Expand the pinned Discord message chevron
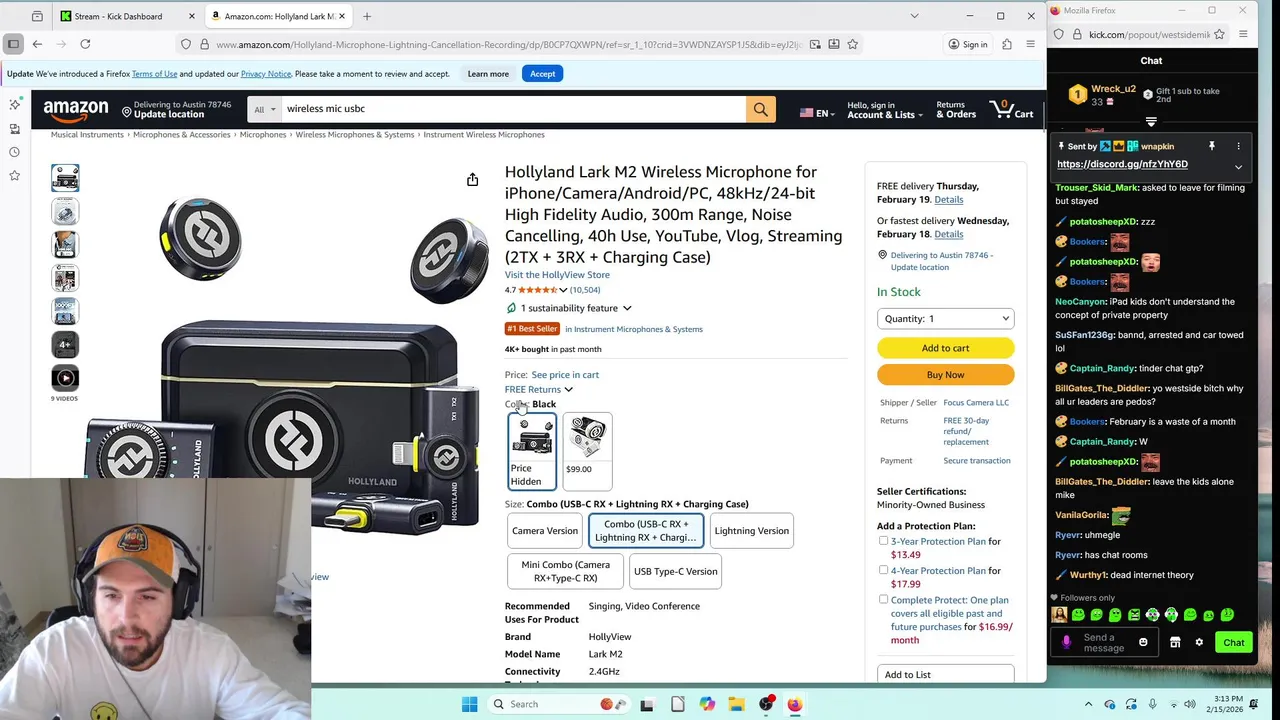Image resolution: width=1280 pixels, height=720 pixels. 1238,167
